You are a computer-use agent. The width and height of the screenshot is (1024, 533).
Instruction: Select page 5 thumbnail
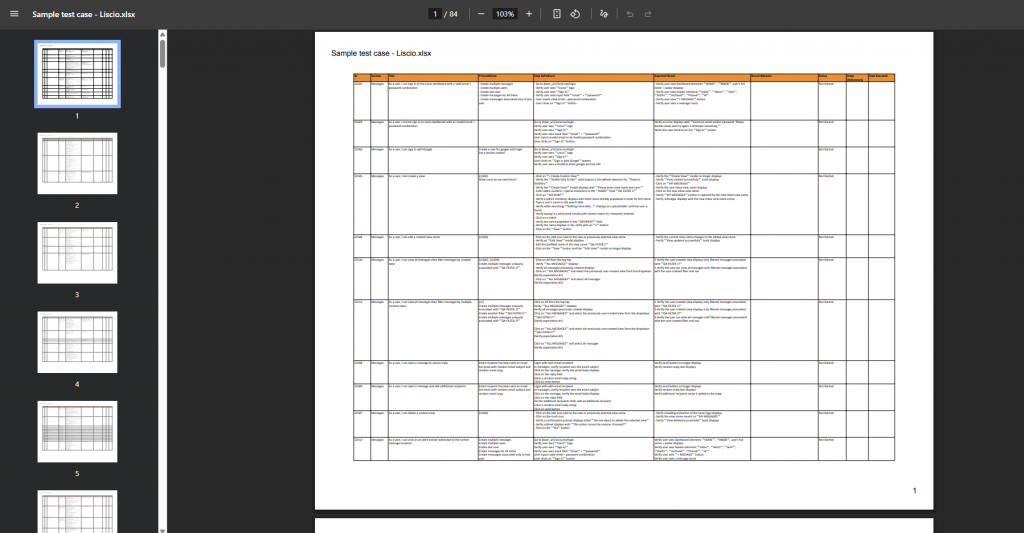click(77, 432)
